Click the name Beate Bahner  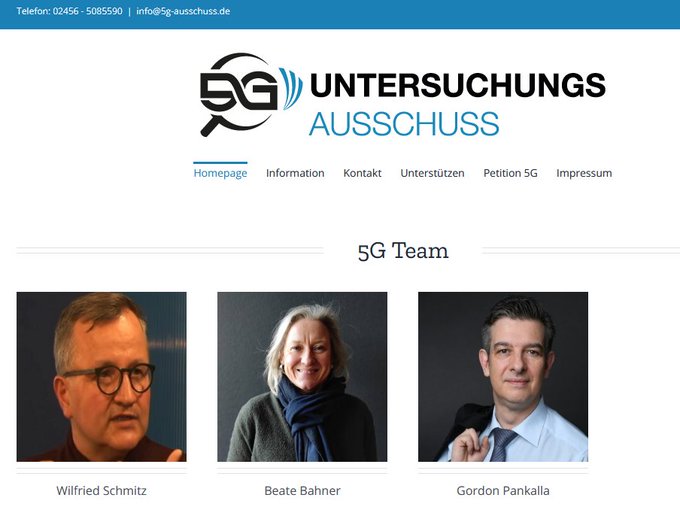pyautogui.click(x=302, y=491)
